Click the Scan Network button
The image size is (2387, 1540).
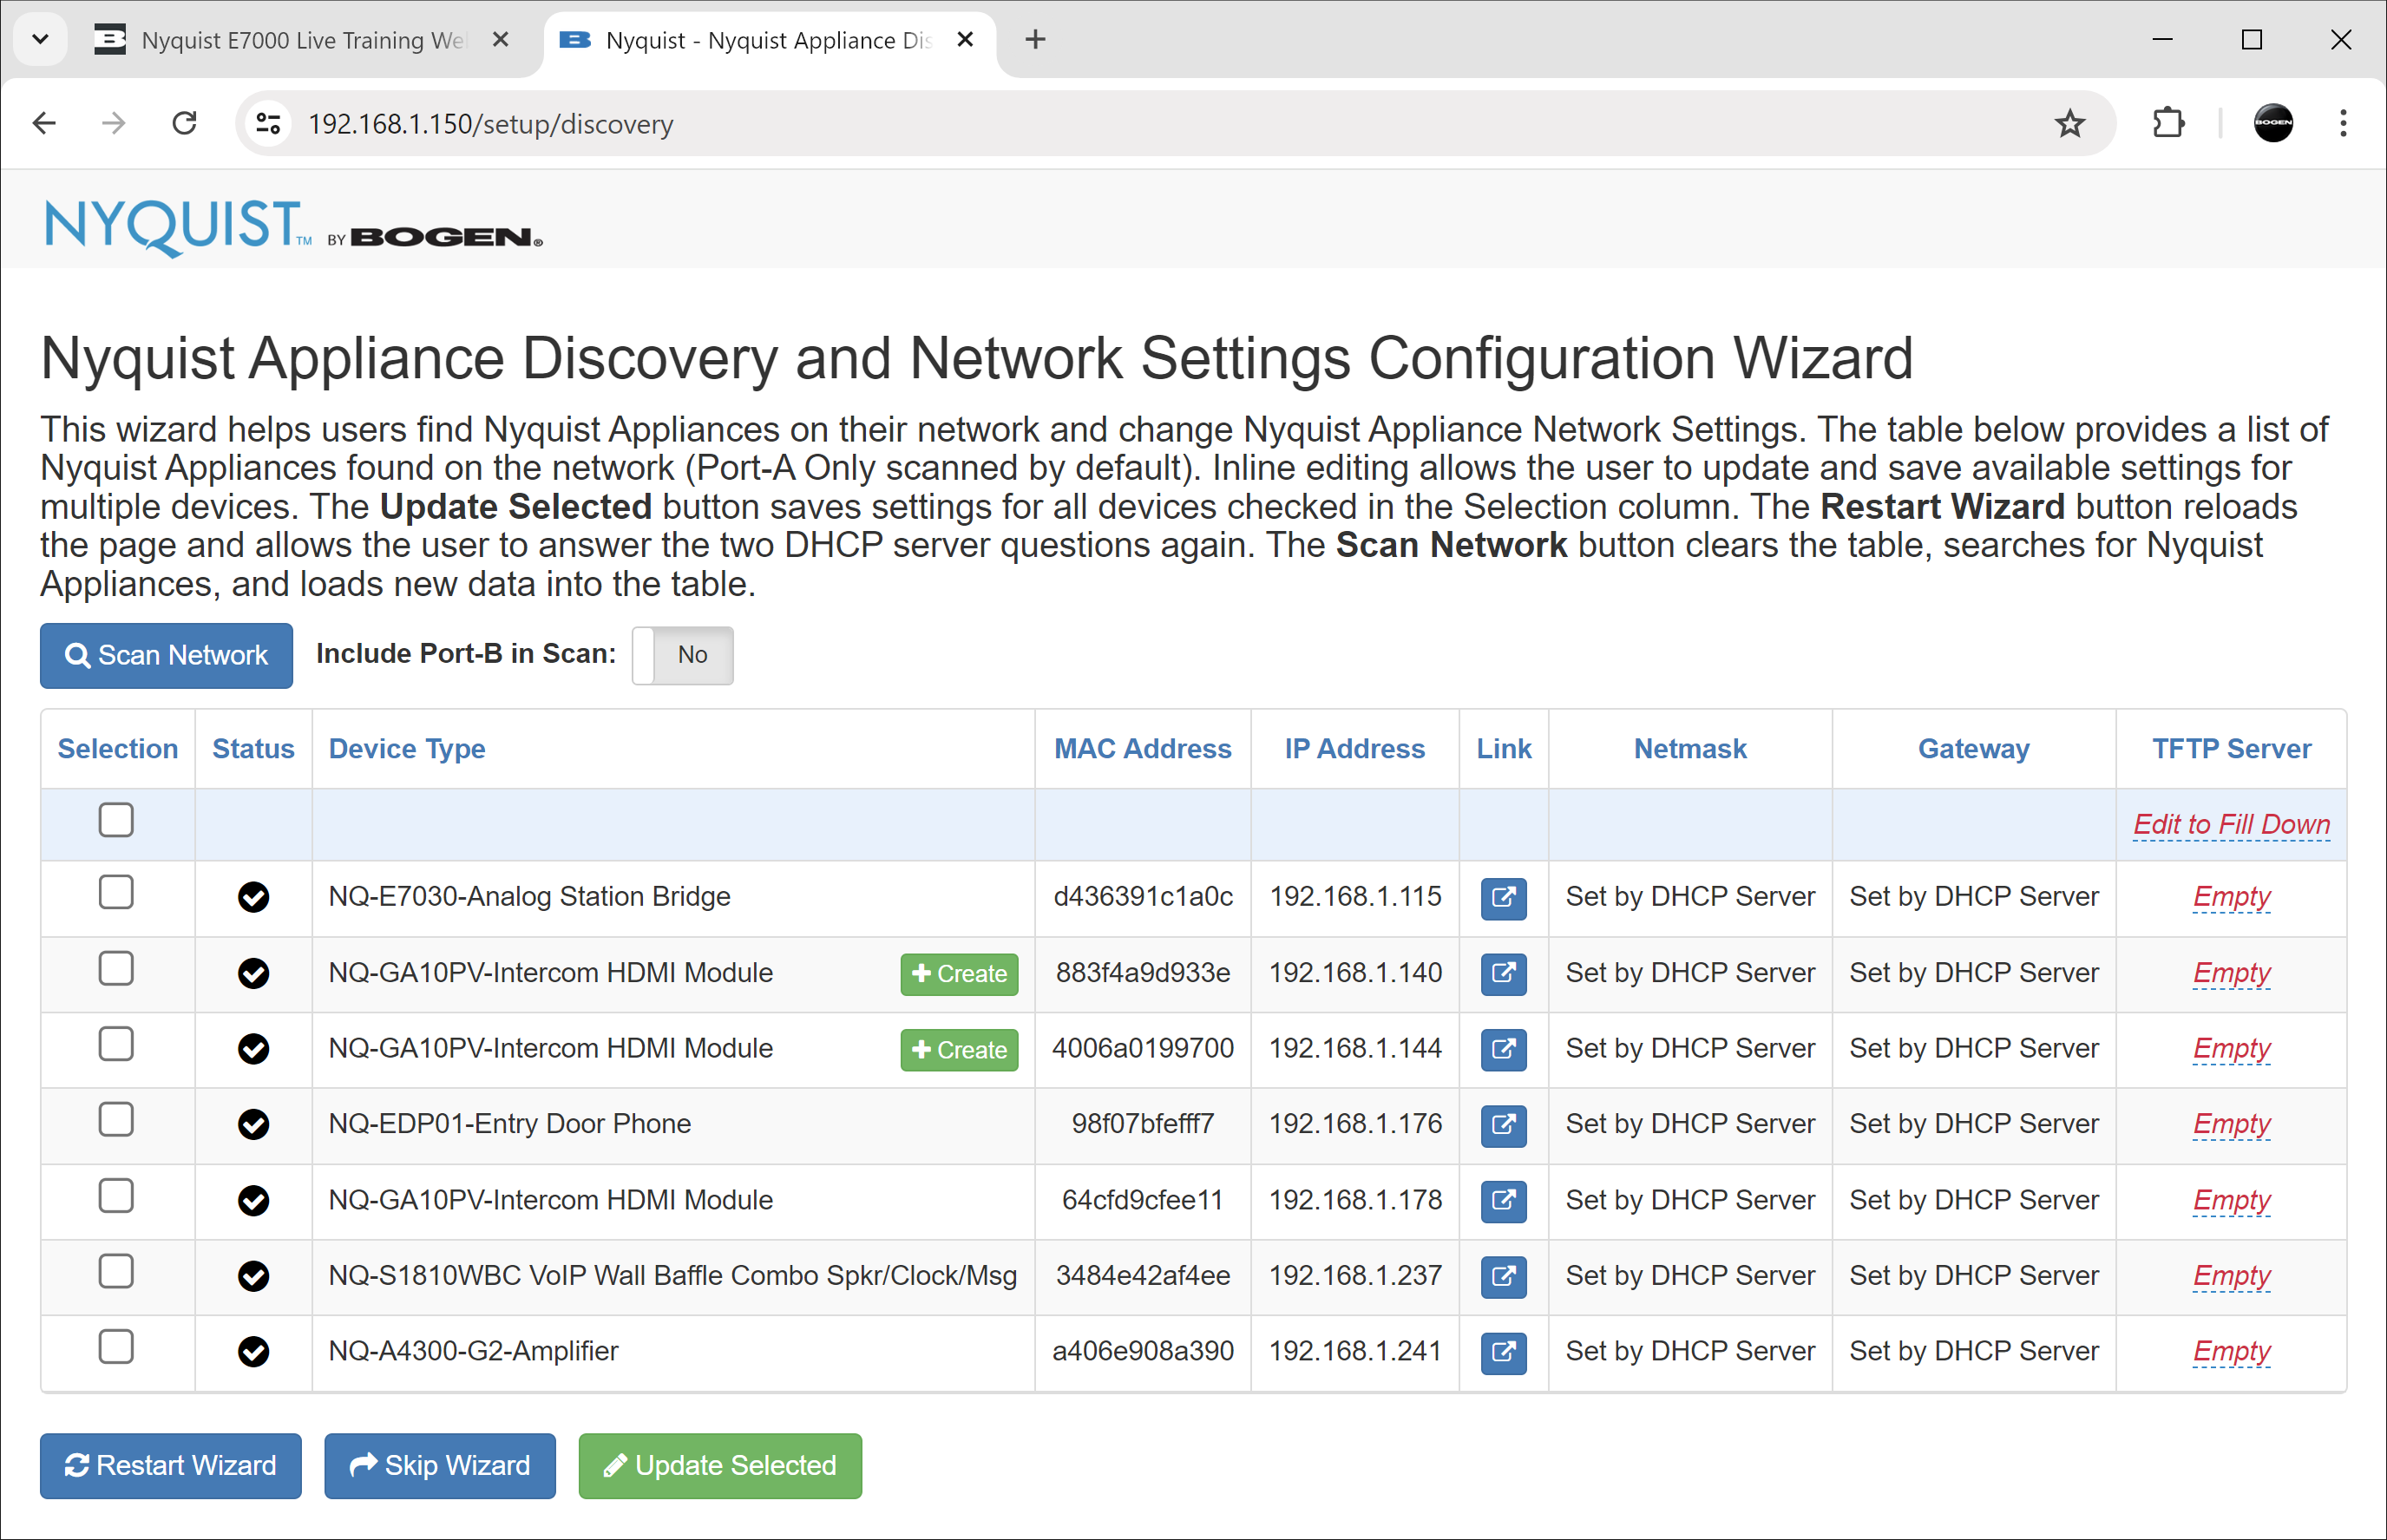tap(166, 655)
